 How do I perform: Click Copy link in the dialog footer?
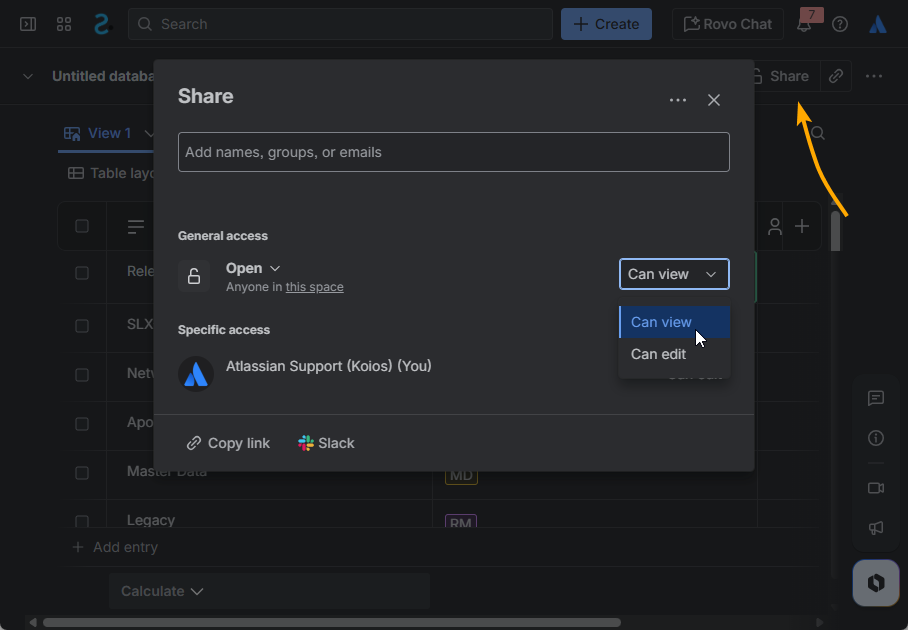coord(228,443)
